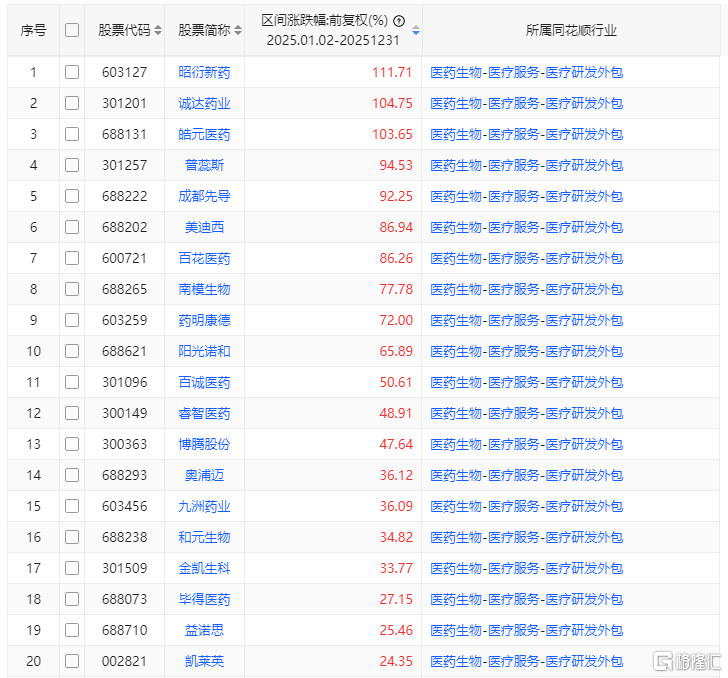The width and height of the screenshot is (728, 678).
Task: Check the box for 药明康德 row
Action: point(72,320)
